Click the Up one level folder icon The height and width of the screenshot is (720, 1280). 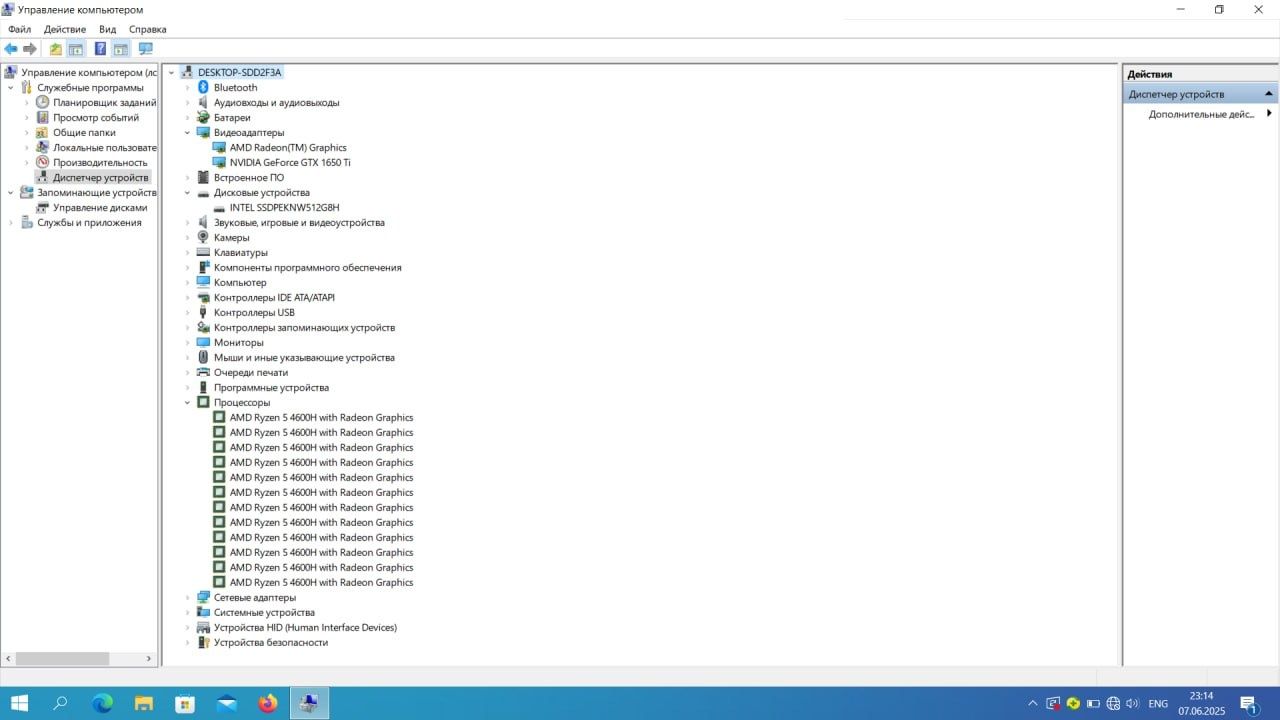click(x=56, y=49)
